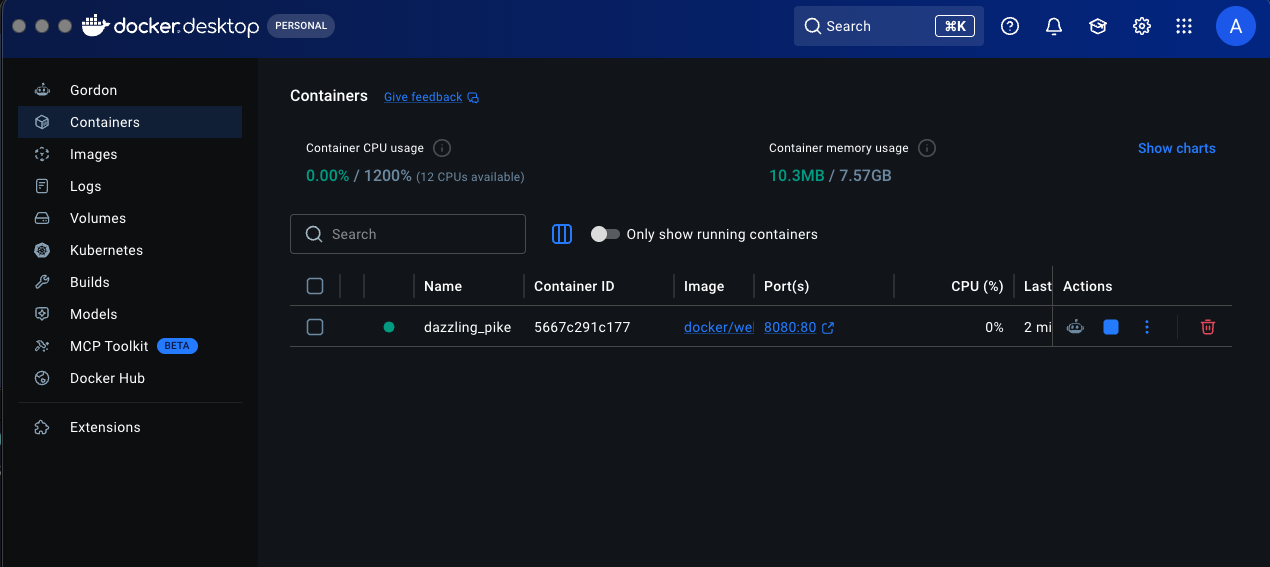The image size is (1270, 567).
Task: Open the account avatar A
Action: 1236,27
